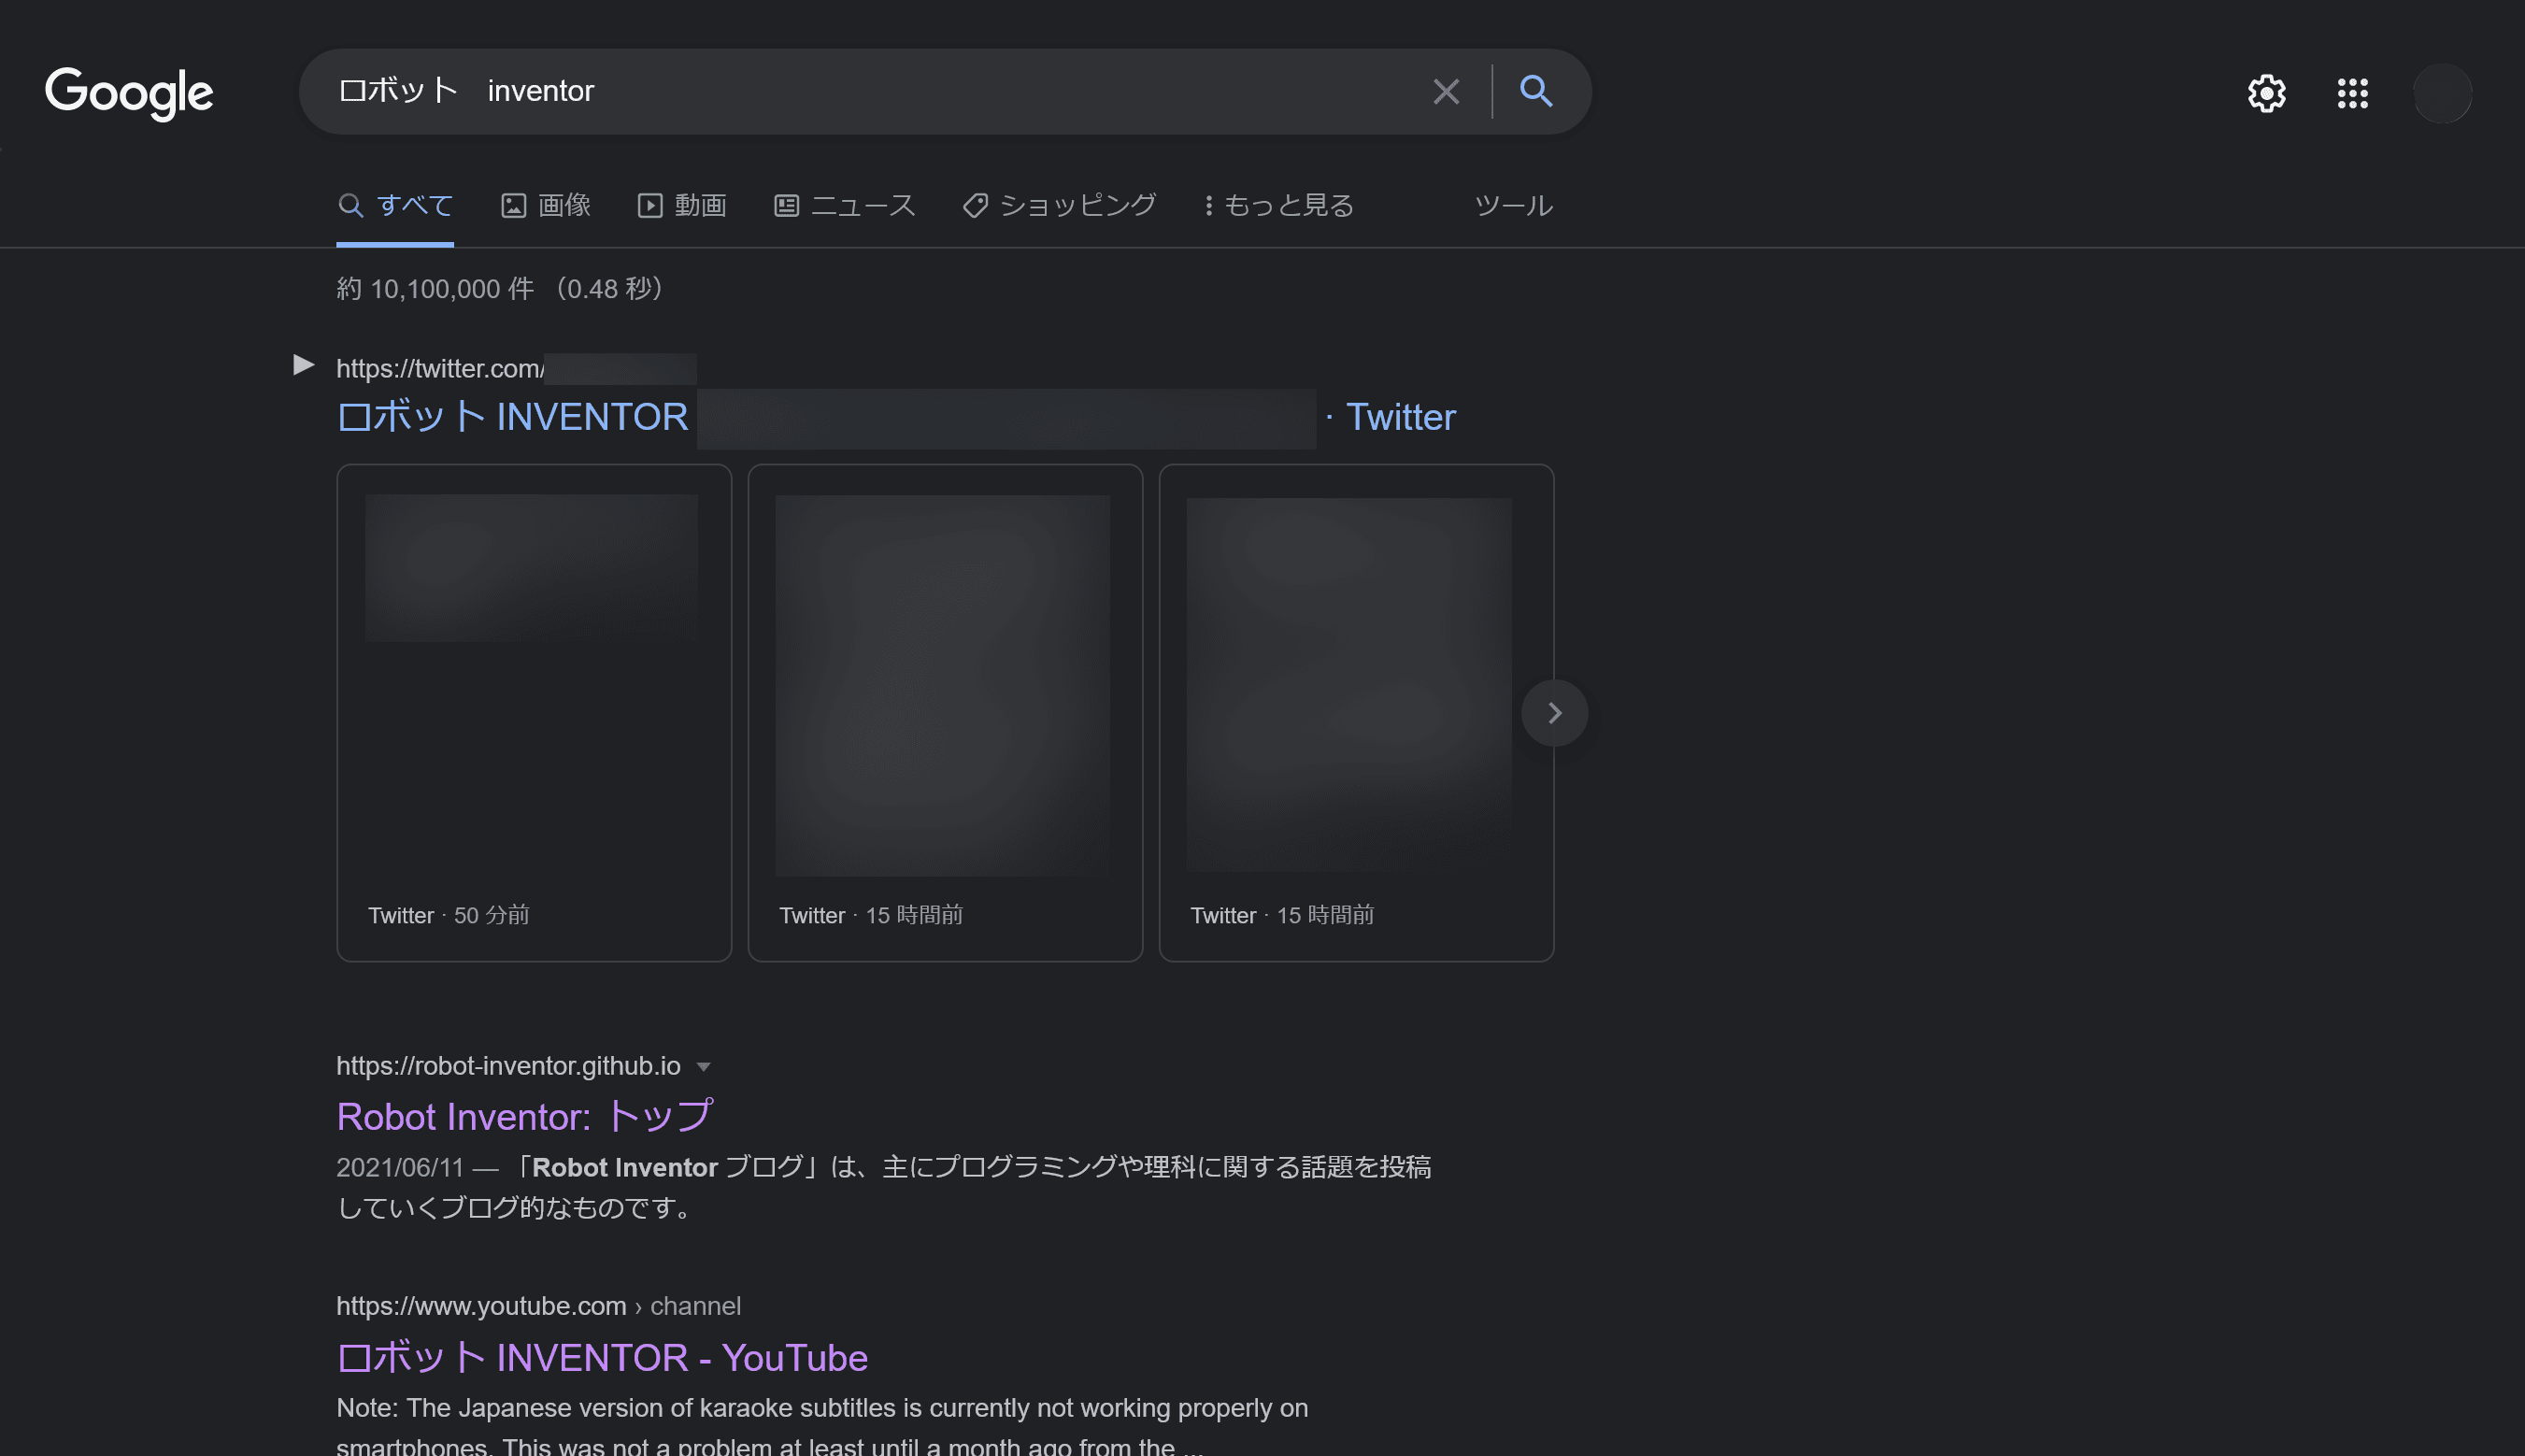Click the result count text 約 10,100,000 件
Screen dimensions: 2525x1456
coord(435,289)
